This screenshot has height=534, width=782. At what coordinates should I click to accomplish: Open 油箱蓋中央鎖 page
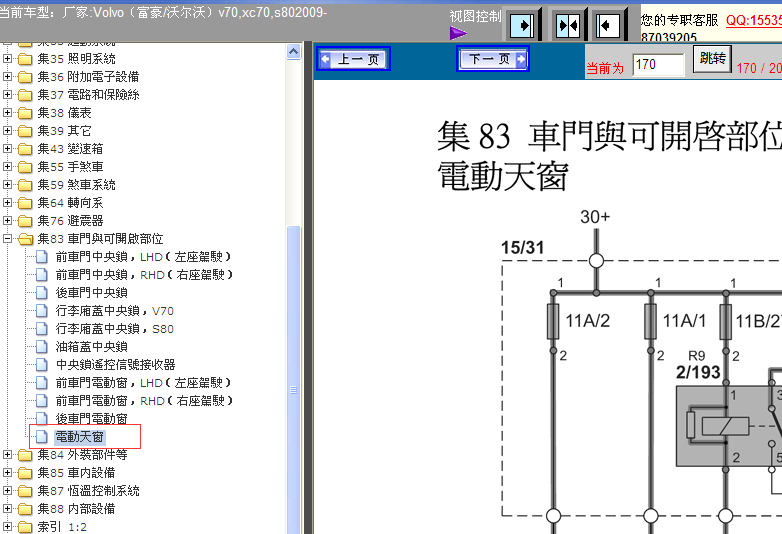[91, 347]
